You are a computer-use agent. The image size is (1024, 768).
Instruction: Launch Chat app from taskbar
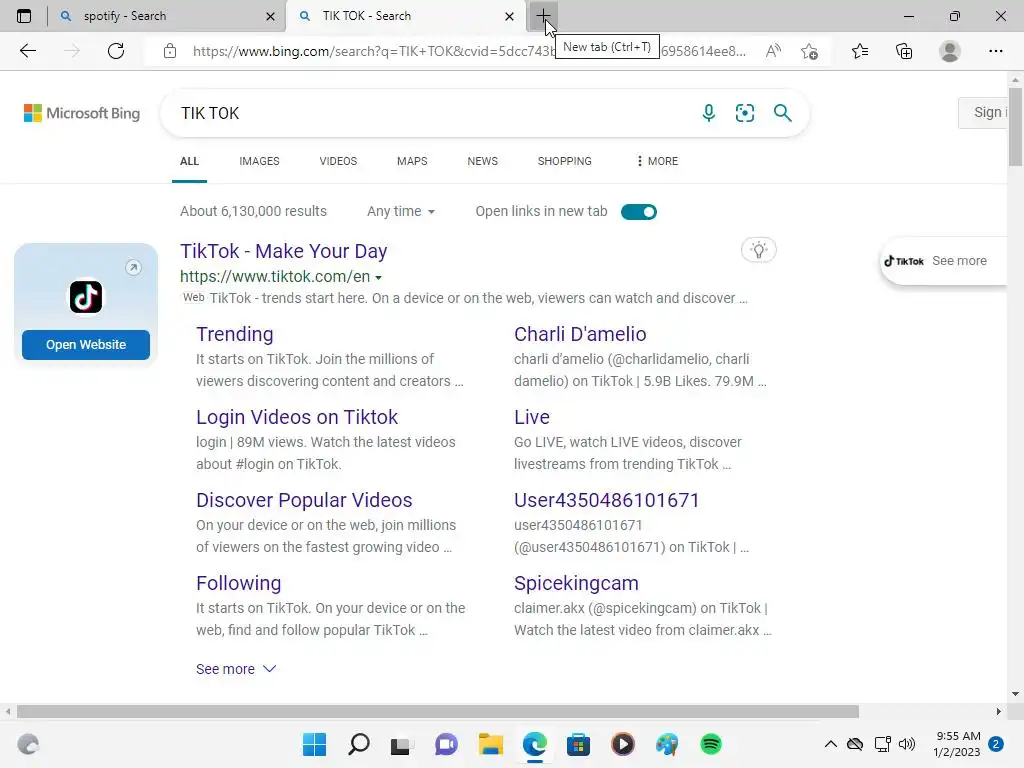[446, 744]
